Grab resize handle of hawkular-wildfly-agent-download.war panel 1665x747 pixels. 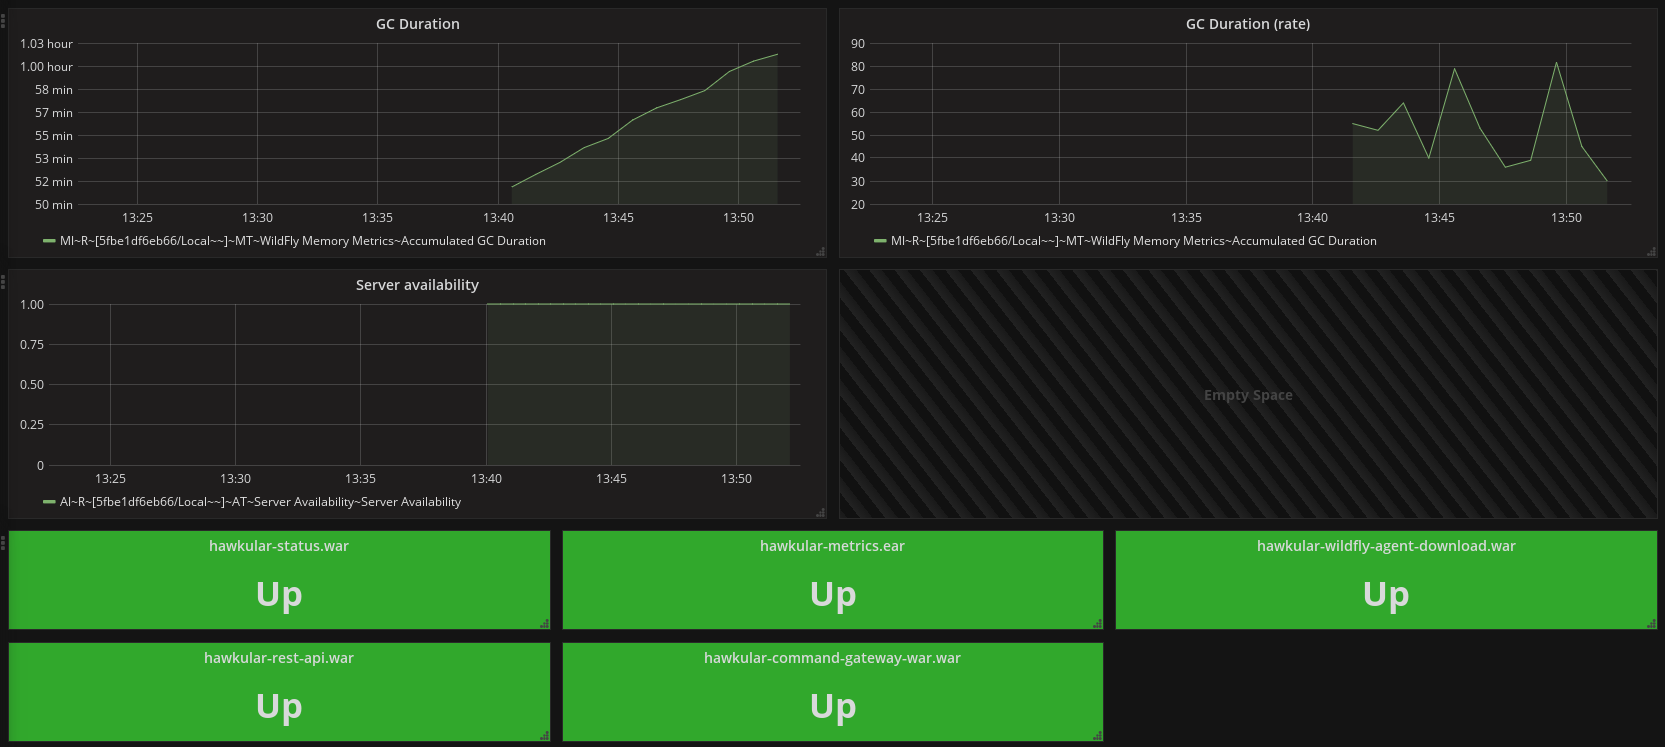tap(1651, 623)
